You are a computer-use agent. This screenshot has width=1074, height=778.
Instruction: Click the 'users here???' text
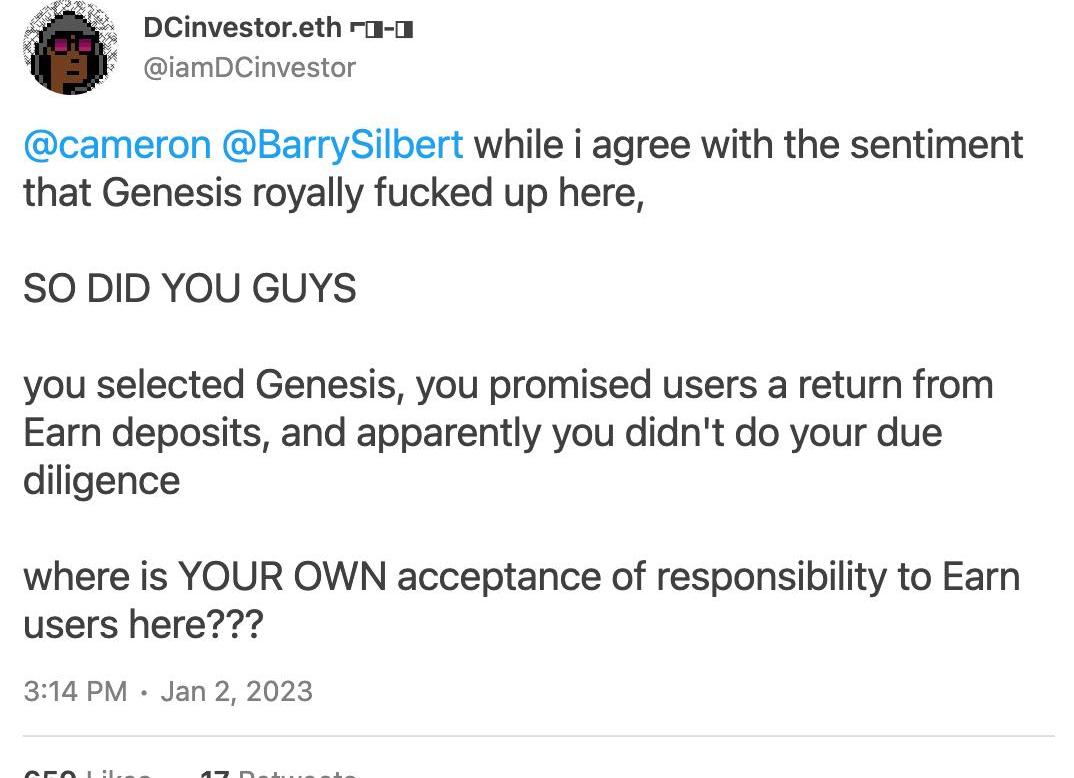[x=143, y=625]
